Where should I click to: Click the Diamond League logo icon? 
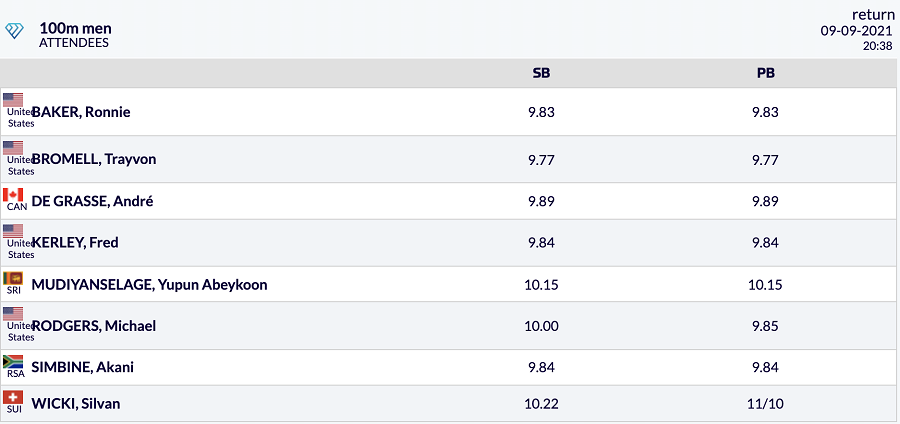pyautogui.click(x=14, y=30)
